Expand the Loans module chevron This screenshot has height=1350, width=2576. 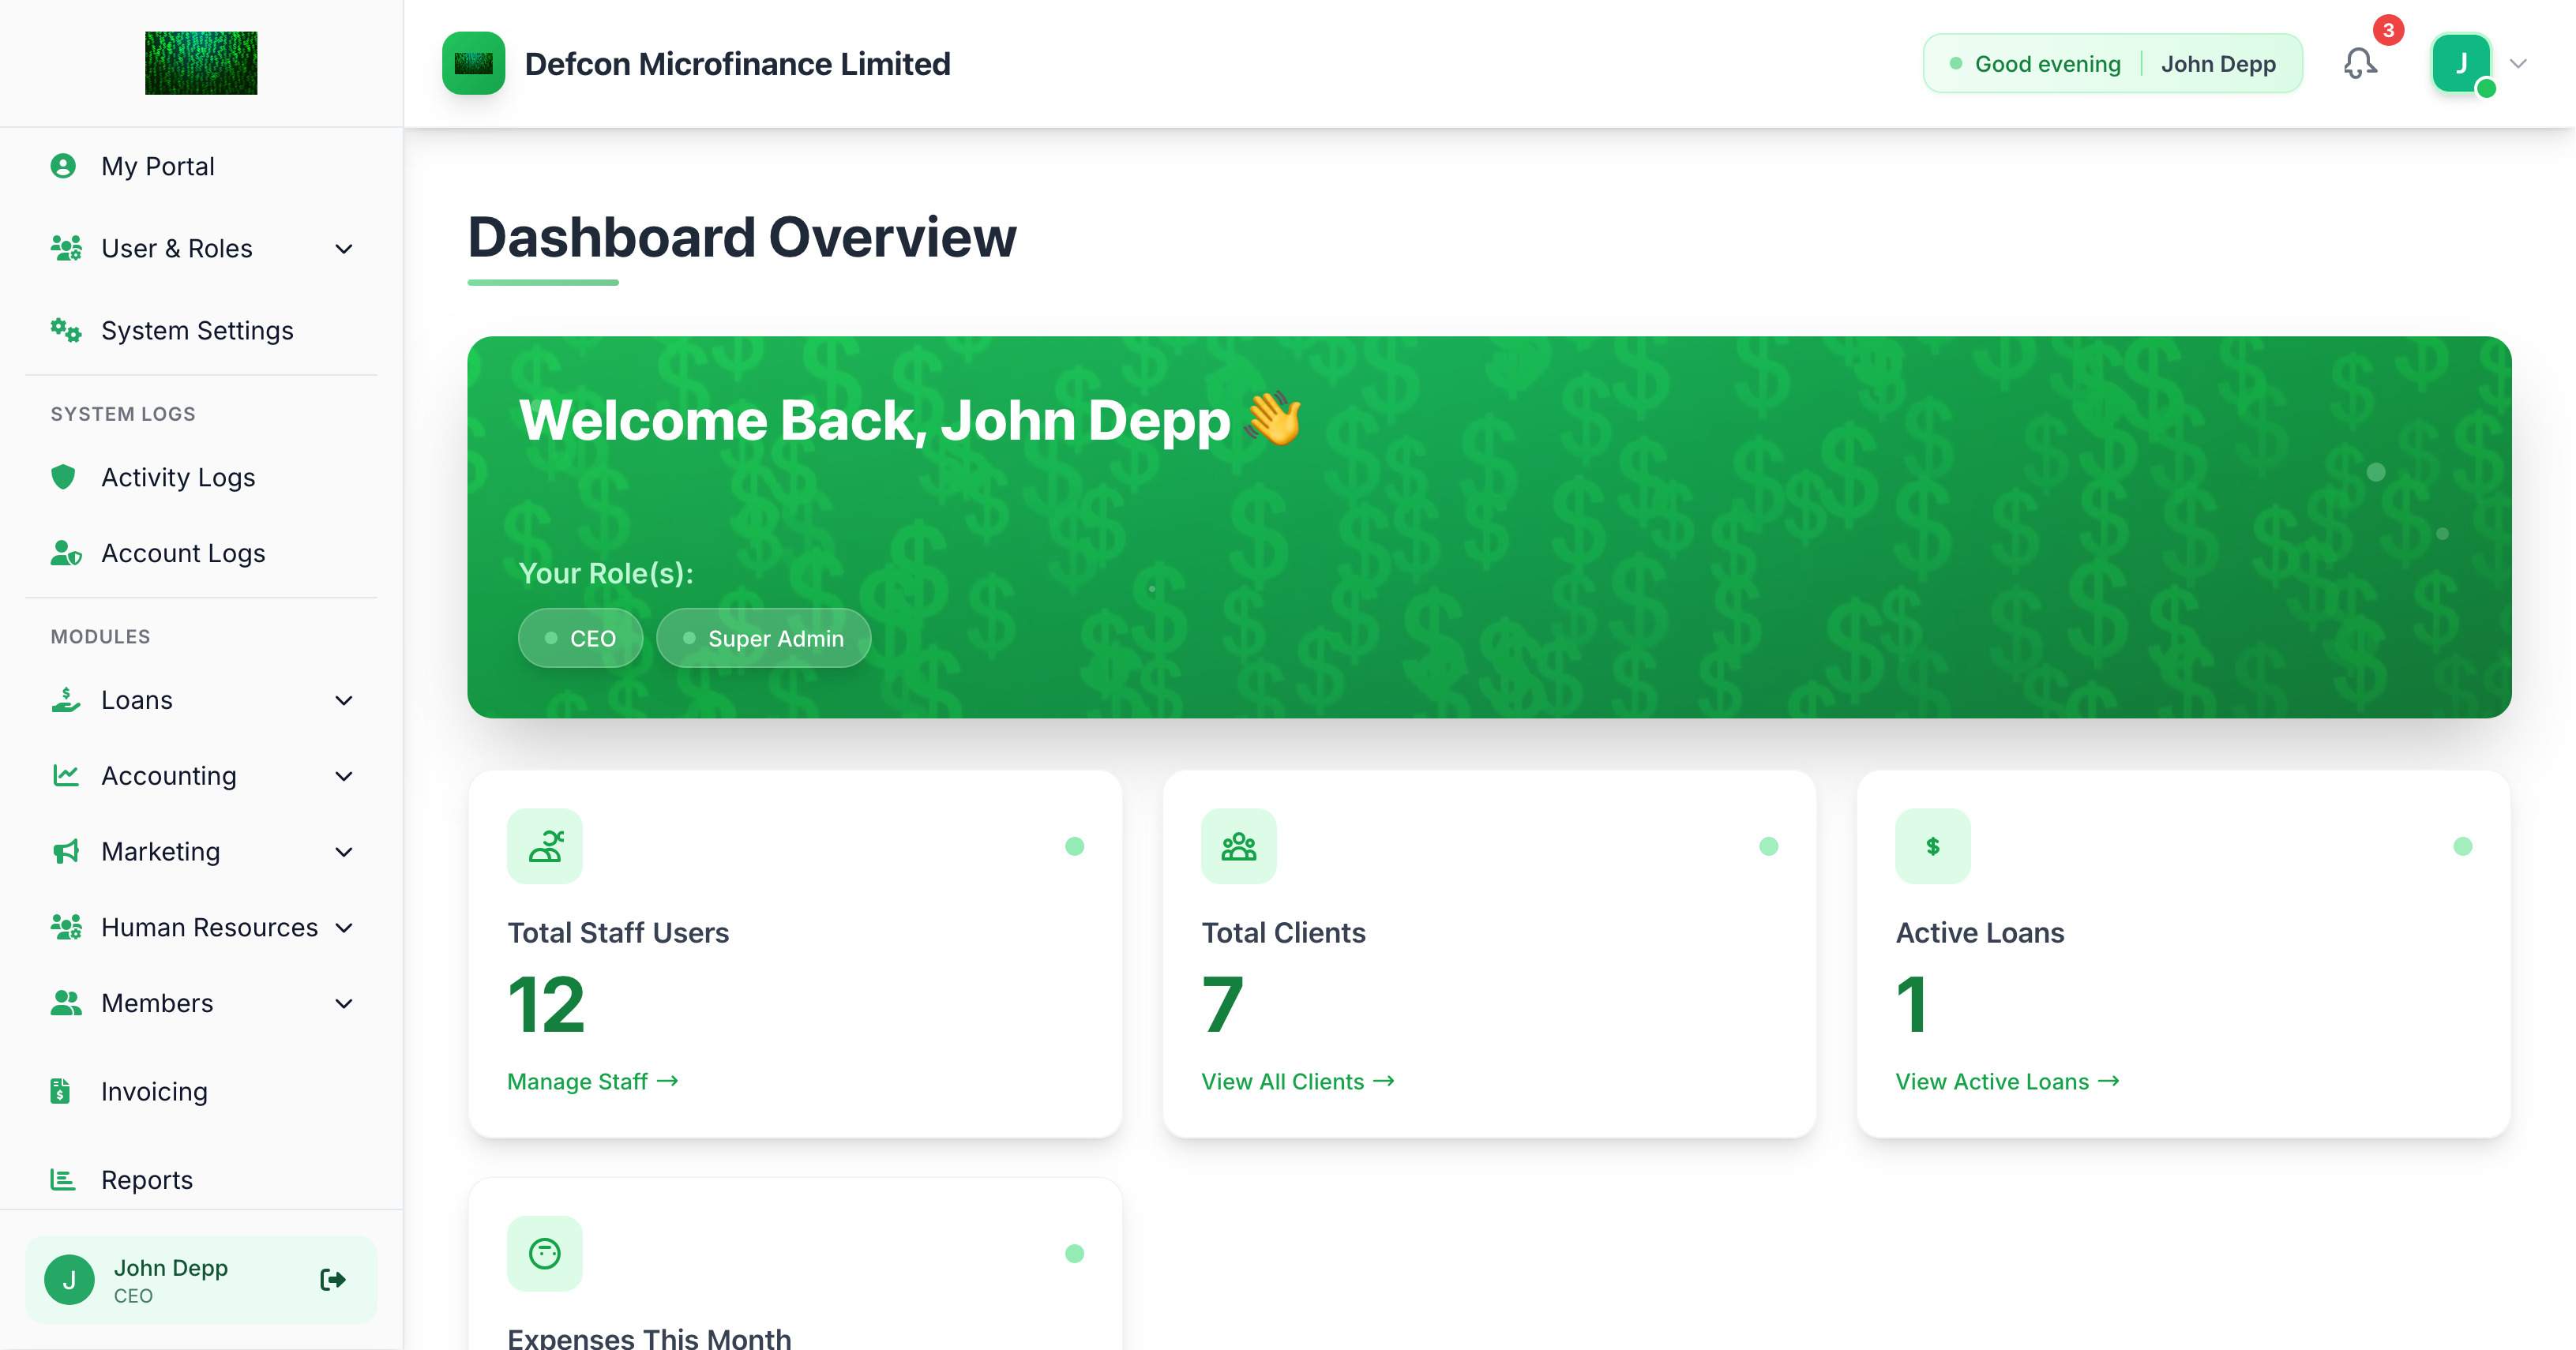point(343,700)
